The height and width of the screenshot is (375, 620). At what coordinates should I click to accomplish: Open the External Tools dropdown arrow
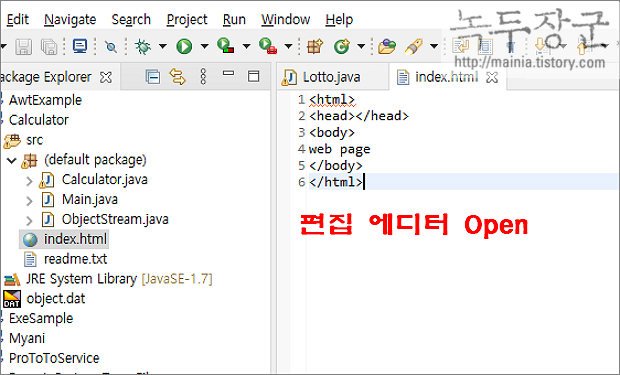(x=288, y=46)
